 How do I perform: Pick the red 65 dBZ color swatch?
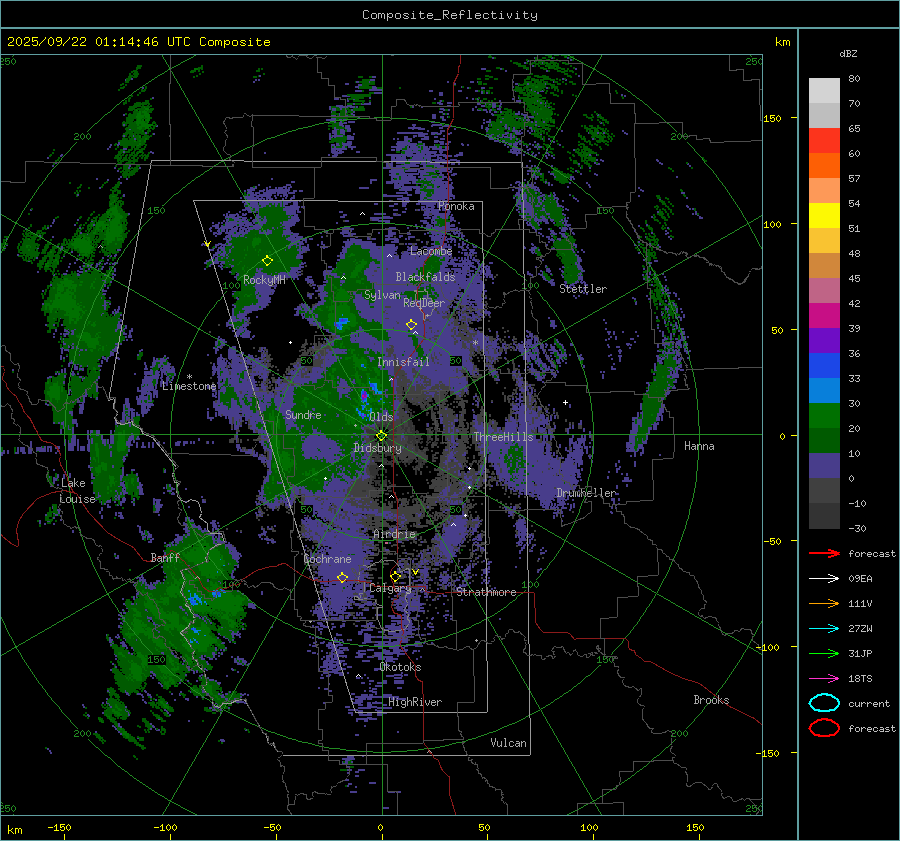[824, 141]
